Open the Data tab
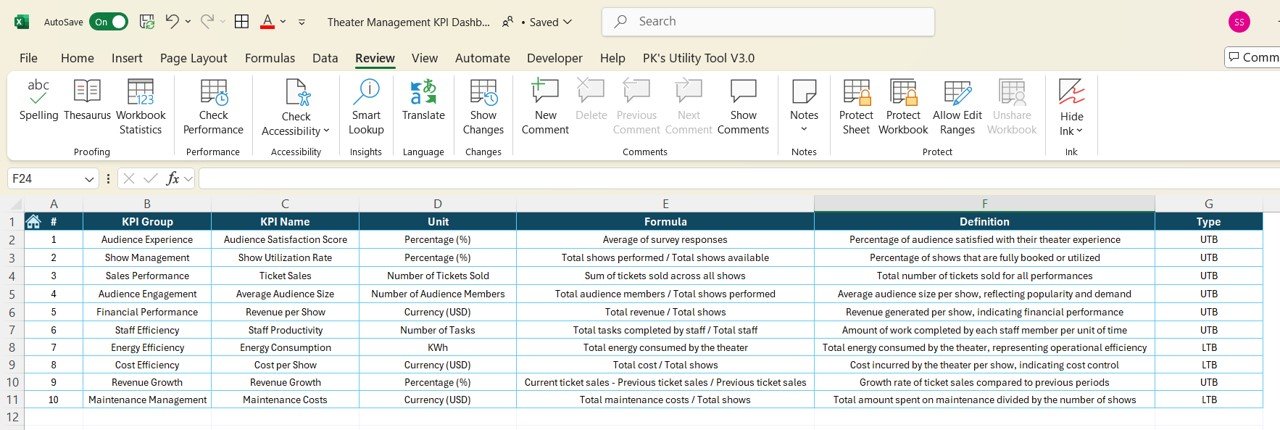 point(325,58)
